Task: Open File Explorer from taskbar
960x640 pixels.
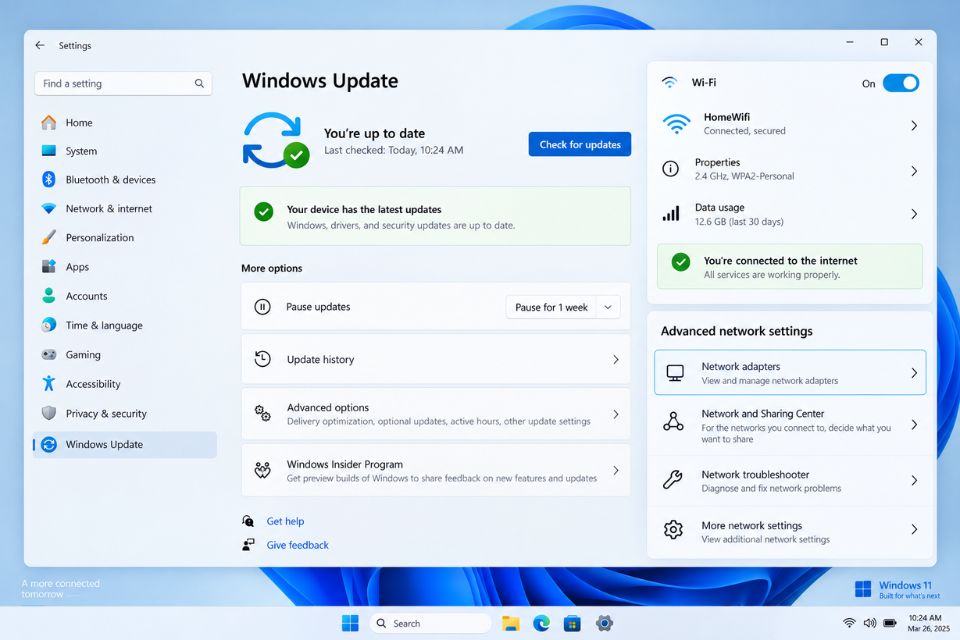Action: 511,623
